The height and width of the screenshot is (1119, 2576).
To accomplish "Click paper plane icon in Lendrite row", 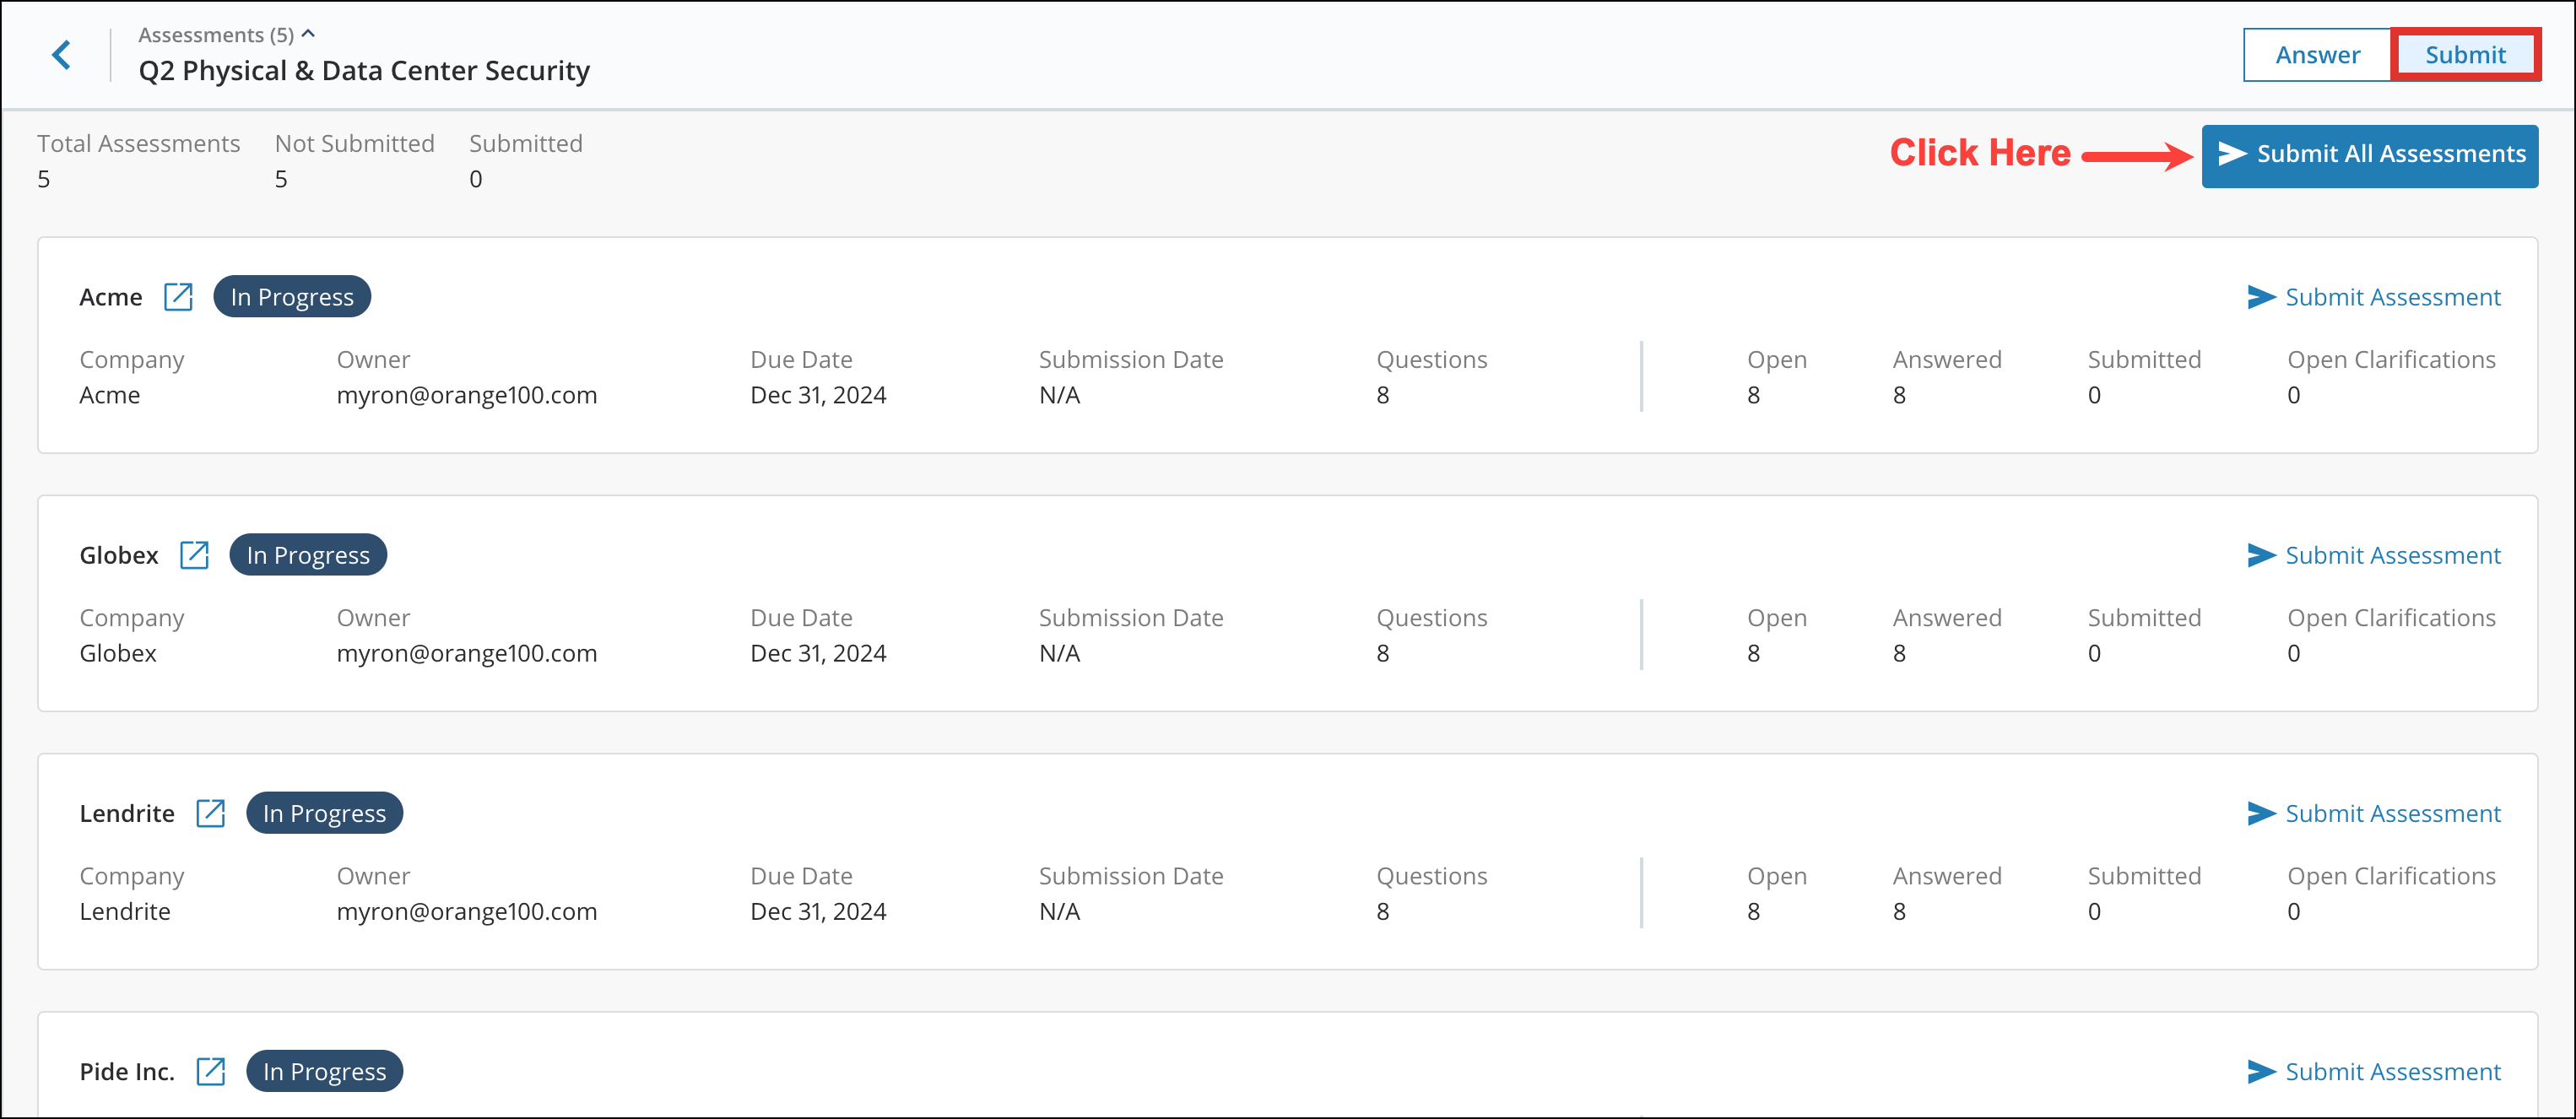I will tap(2260, 813).
